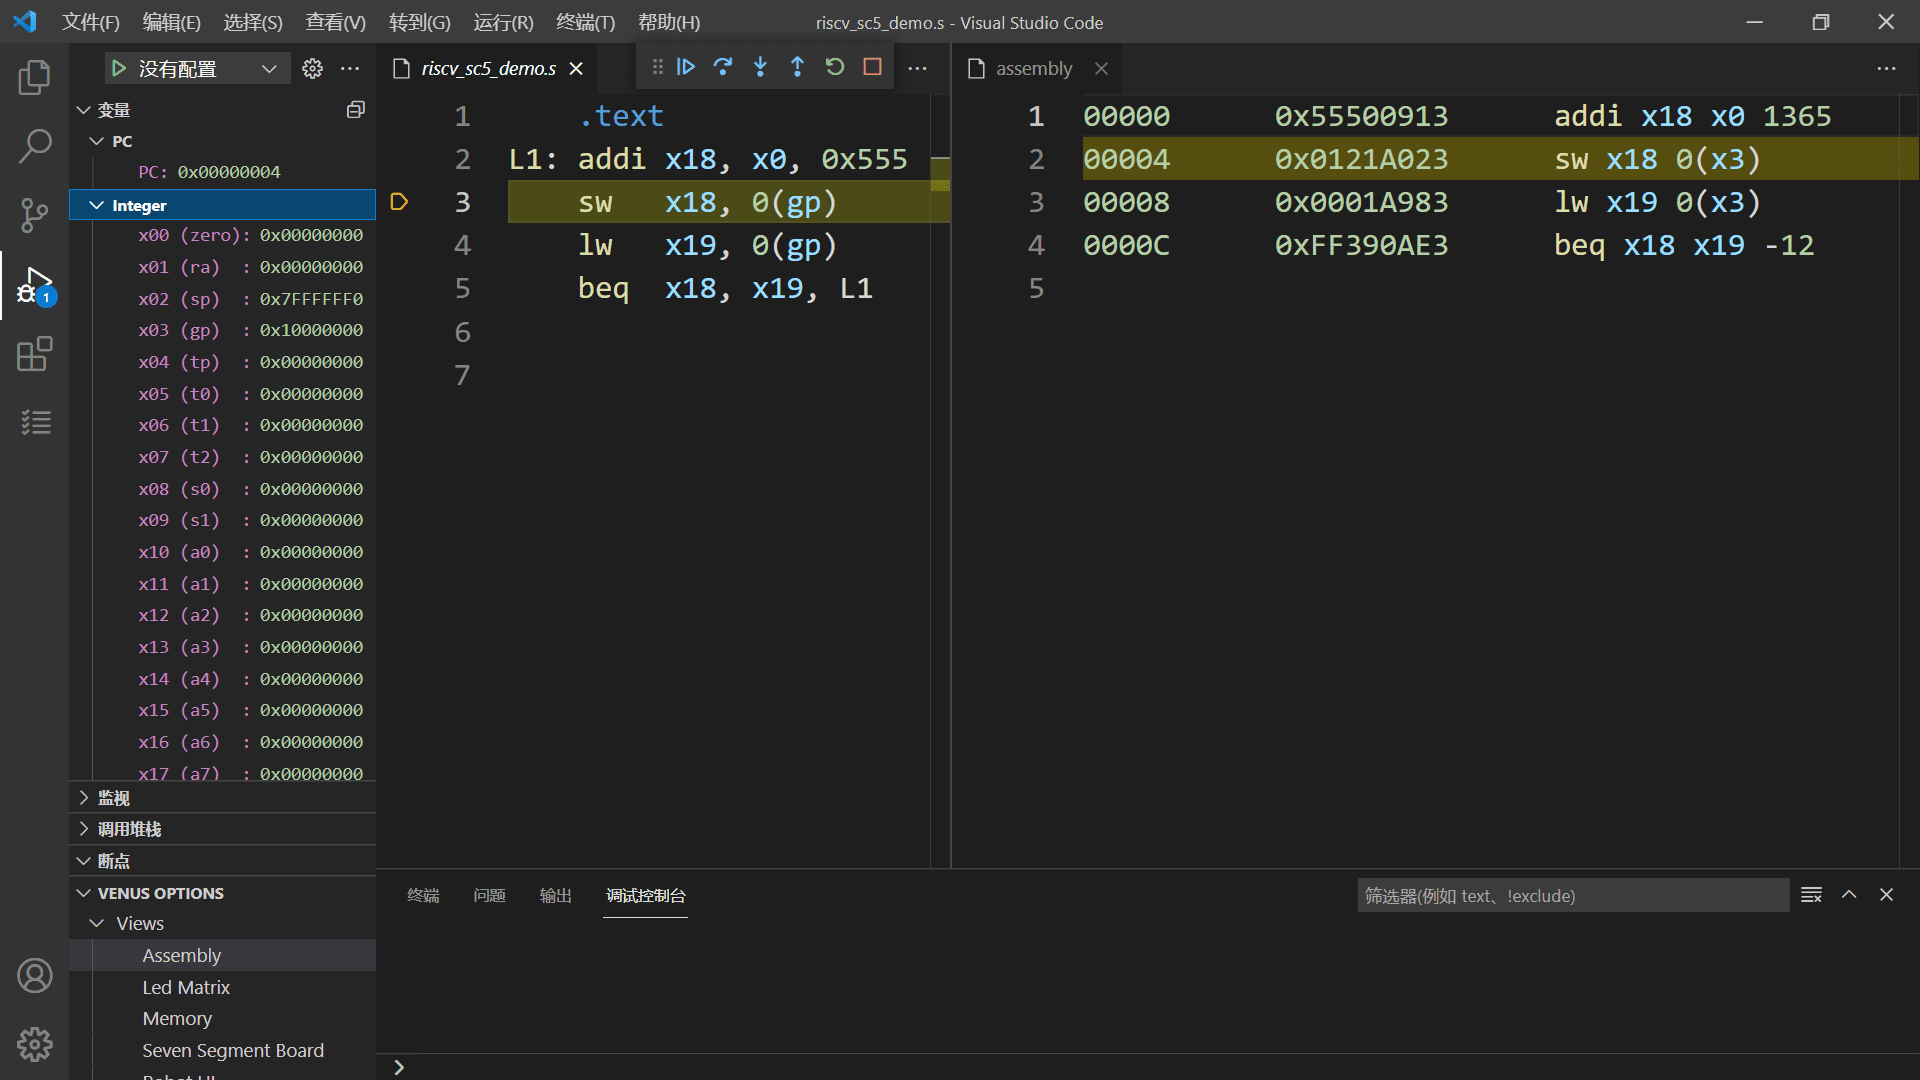Expand the 调用堆栈 section
The image size is (1920, 1080).
point(222,829)
